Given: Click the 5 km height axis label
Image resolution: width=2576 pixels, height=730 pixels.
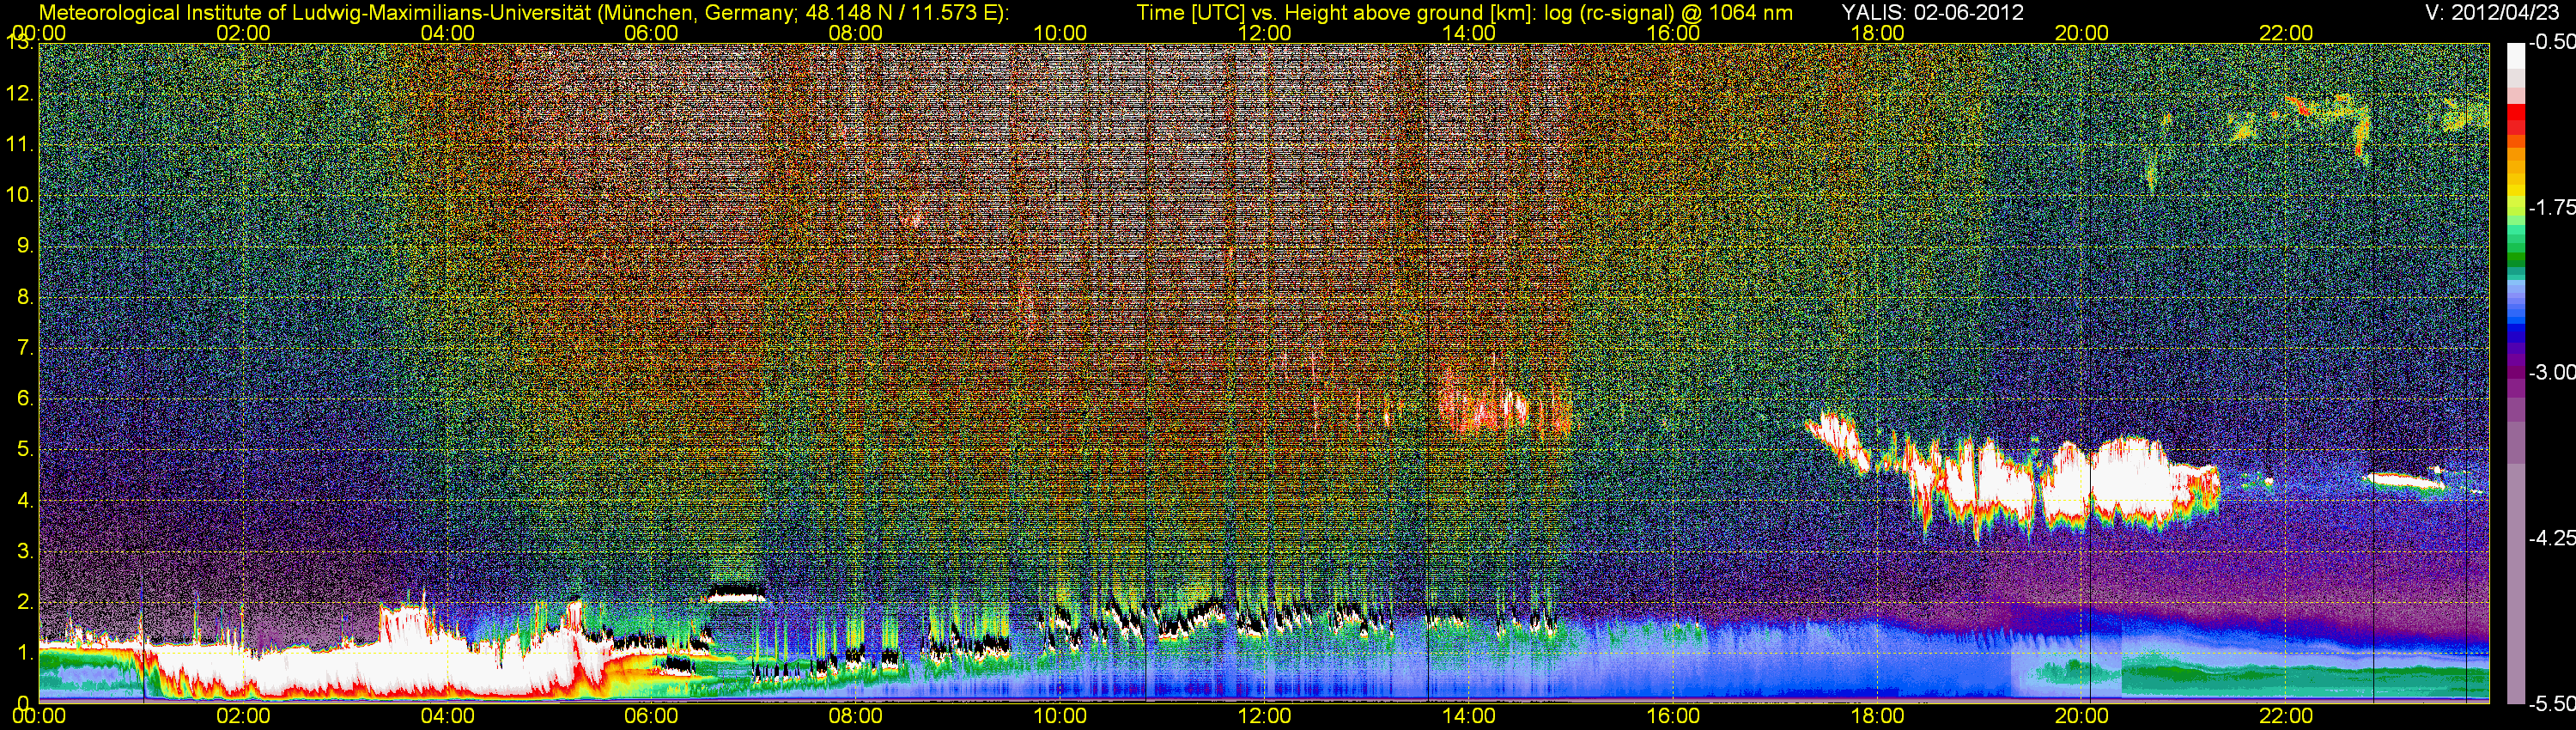Looking at the screenshot, I should 24,450.
